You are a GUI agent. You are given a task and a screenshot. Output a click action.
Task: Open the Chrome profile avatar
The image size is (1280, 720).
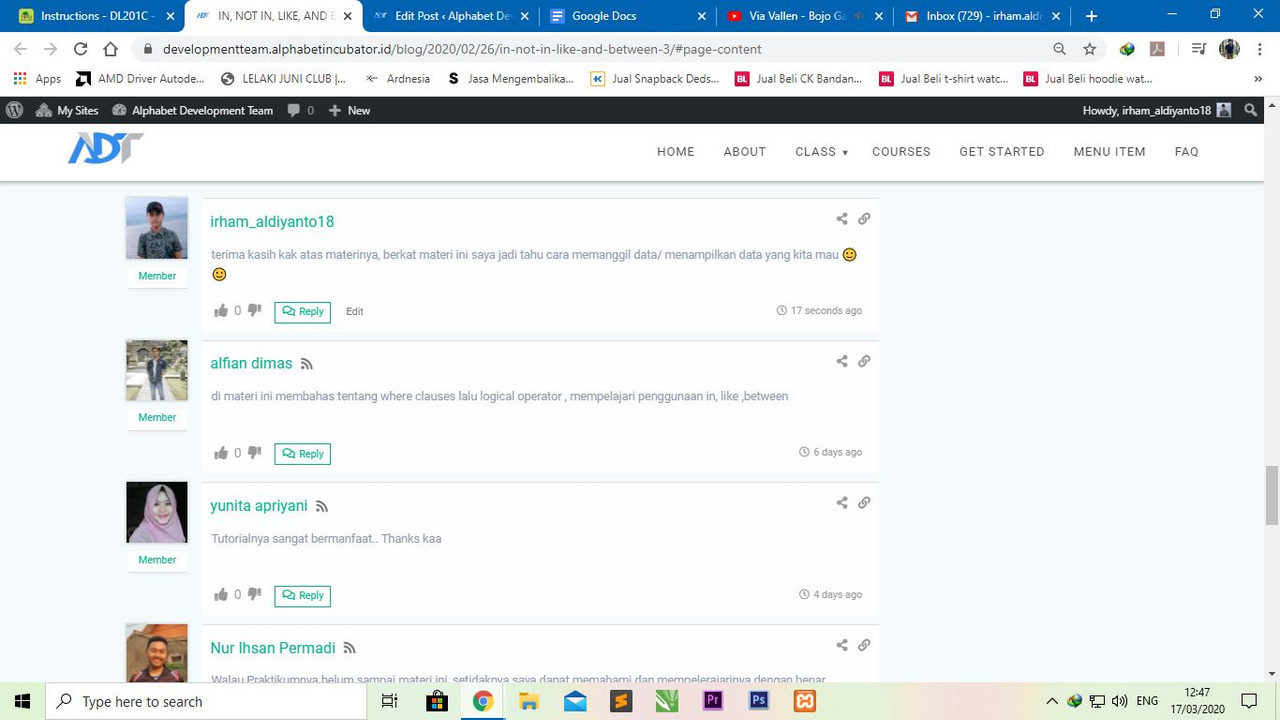point(1230,49)
